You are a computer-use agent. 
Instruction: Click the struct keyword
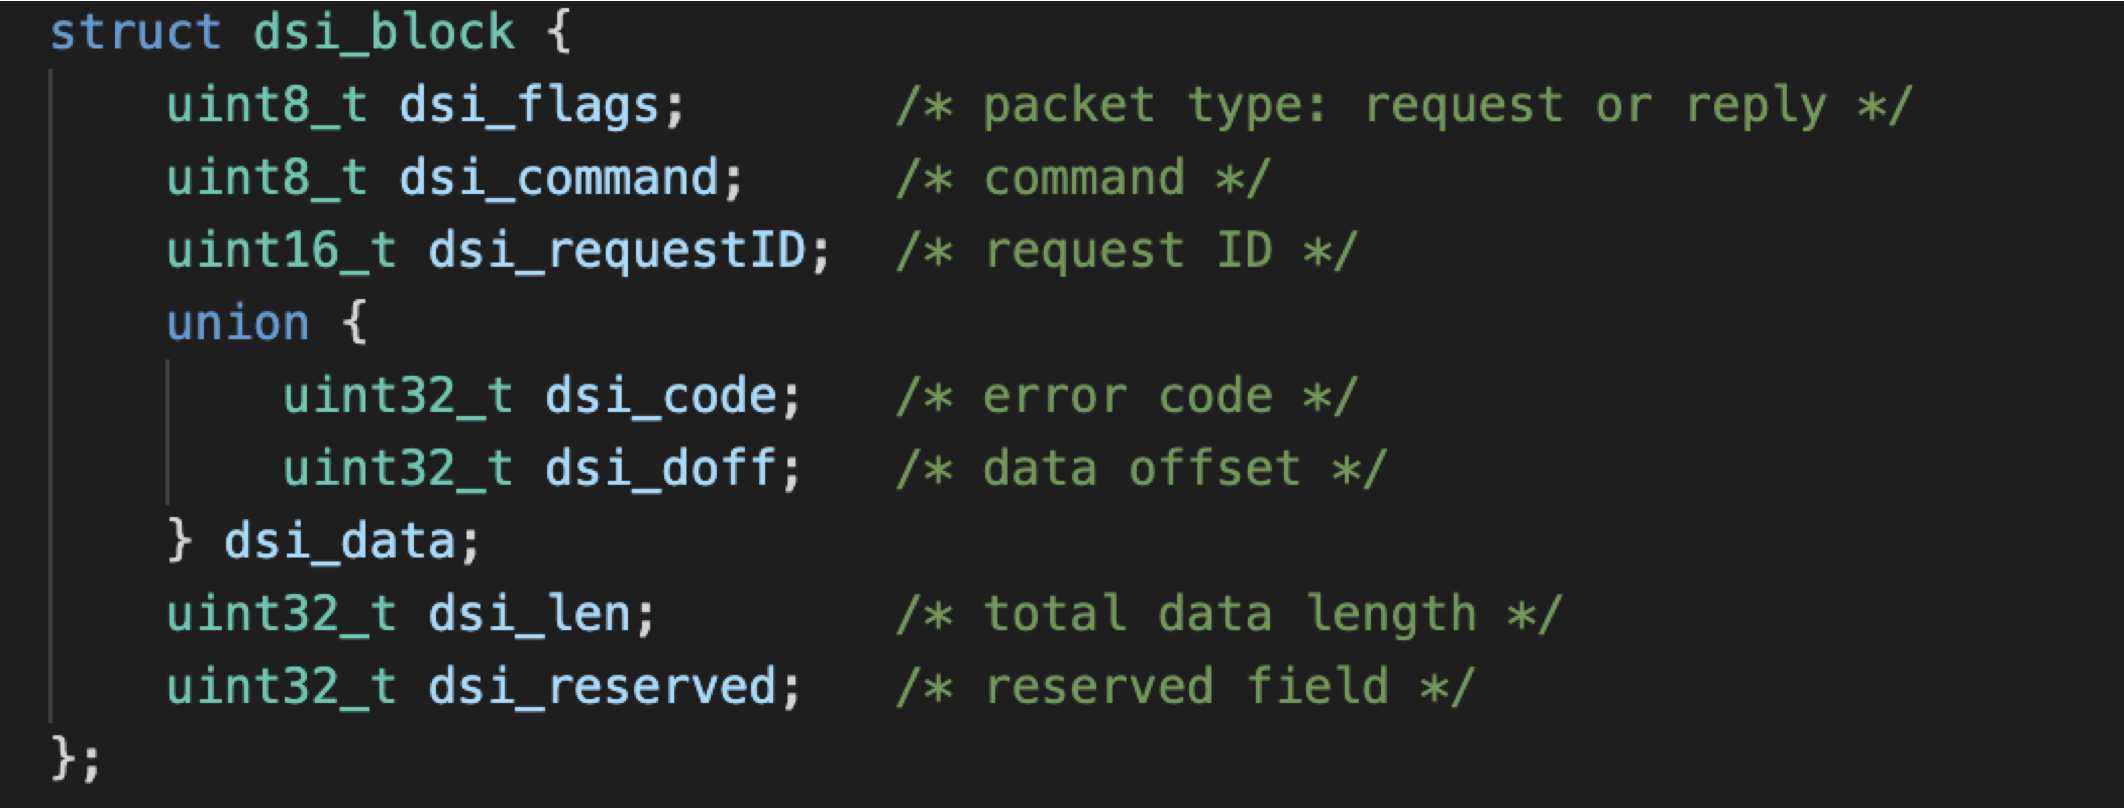coord(135,32)
